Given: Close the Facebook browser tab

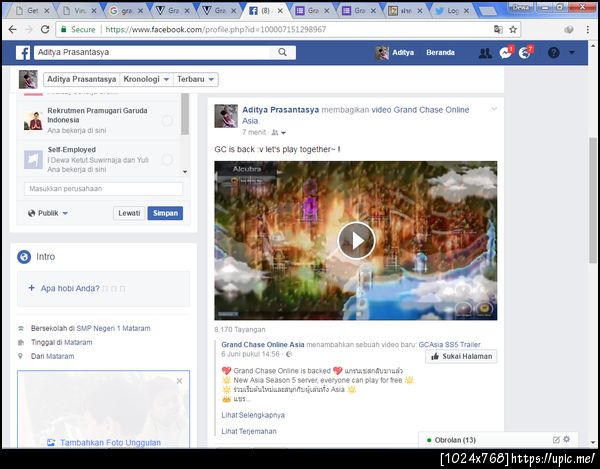Looking at the screenshot, I should click(280, 11).
